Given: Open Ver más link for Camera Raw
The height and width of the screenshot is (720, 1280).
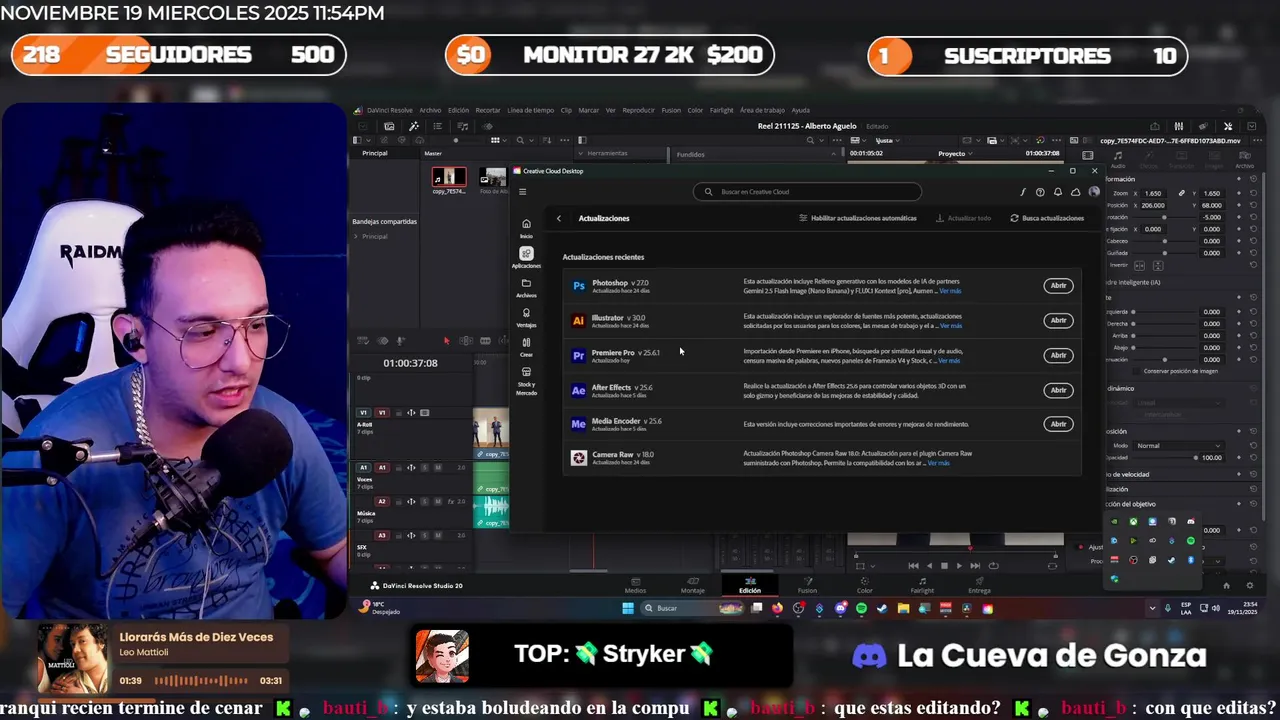Looking at the screenshot, I should (938, 463).
